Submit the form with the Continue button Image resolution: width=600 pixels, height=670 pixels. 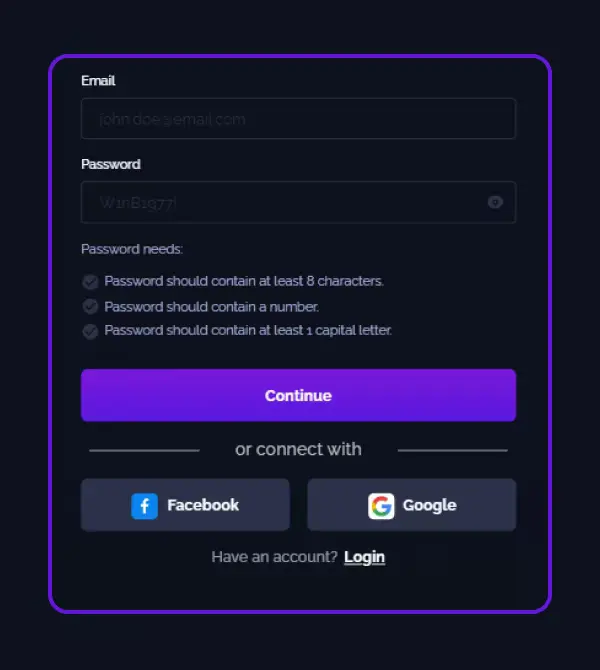tap(298, 395)
